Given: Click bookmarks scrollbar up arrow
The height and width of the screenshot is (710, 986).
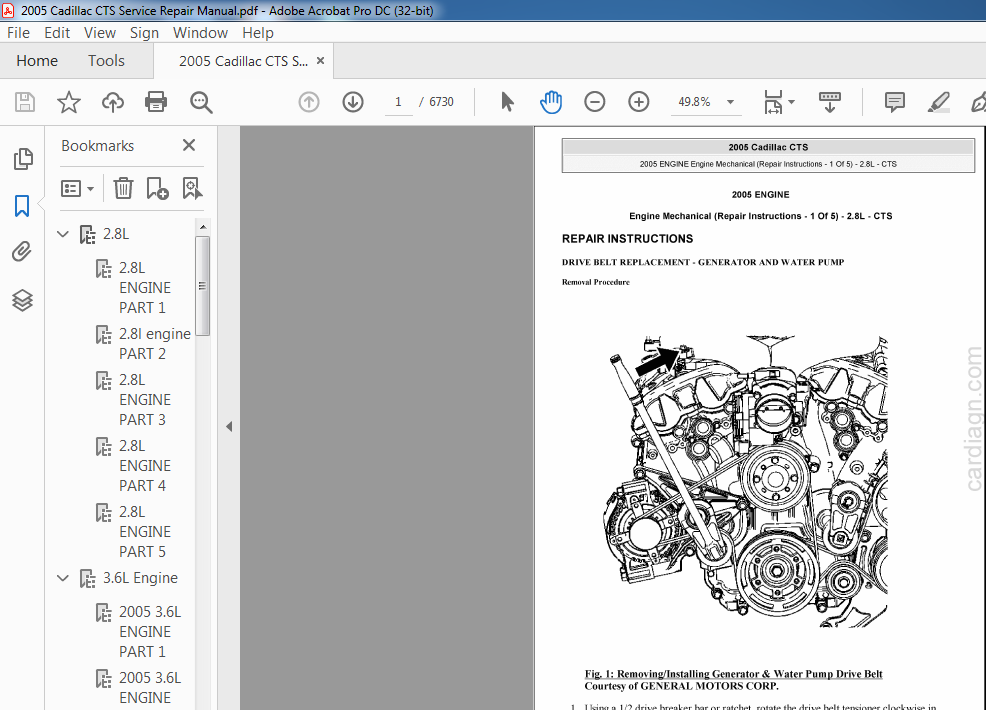Looking at the screenshot, I should [x=202, y=226].
